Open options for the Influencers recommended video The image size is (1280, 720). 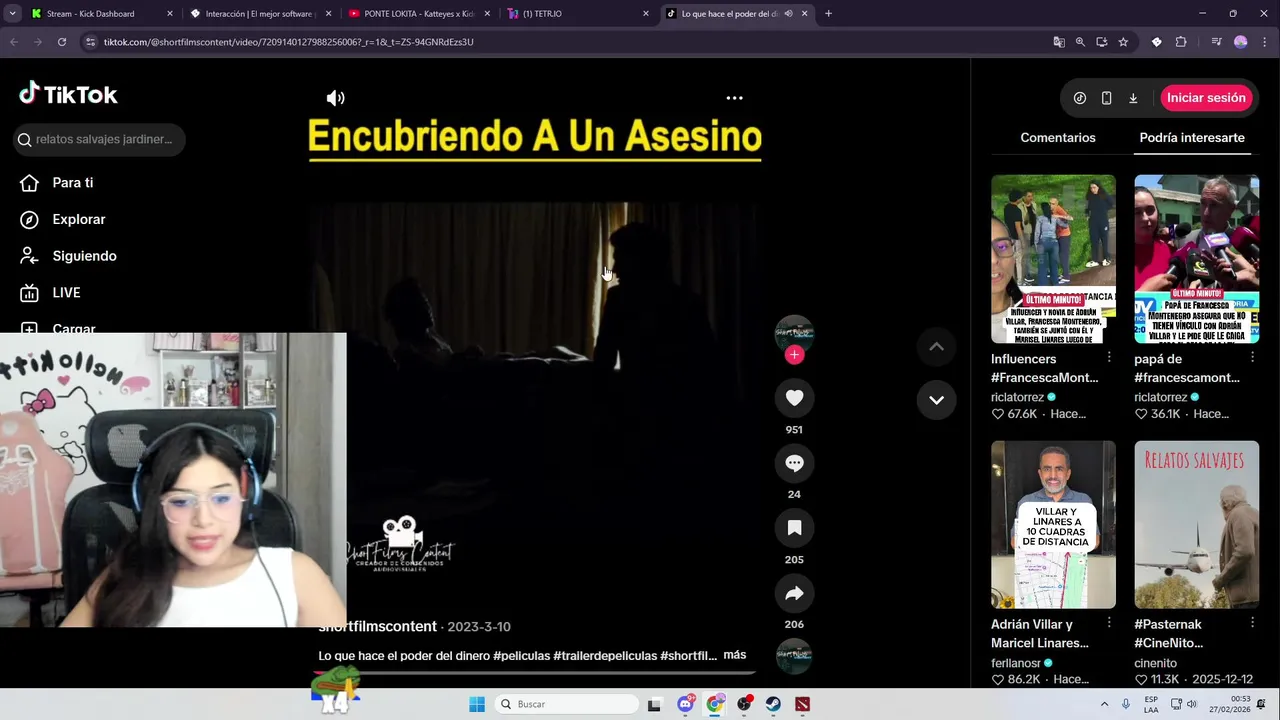pos(1109,357)
